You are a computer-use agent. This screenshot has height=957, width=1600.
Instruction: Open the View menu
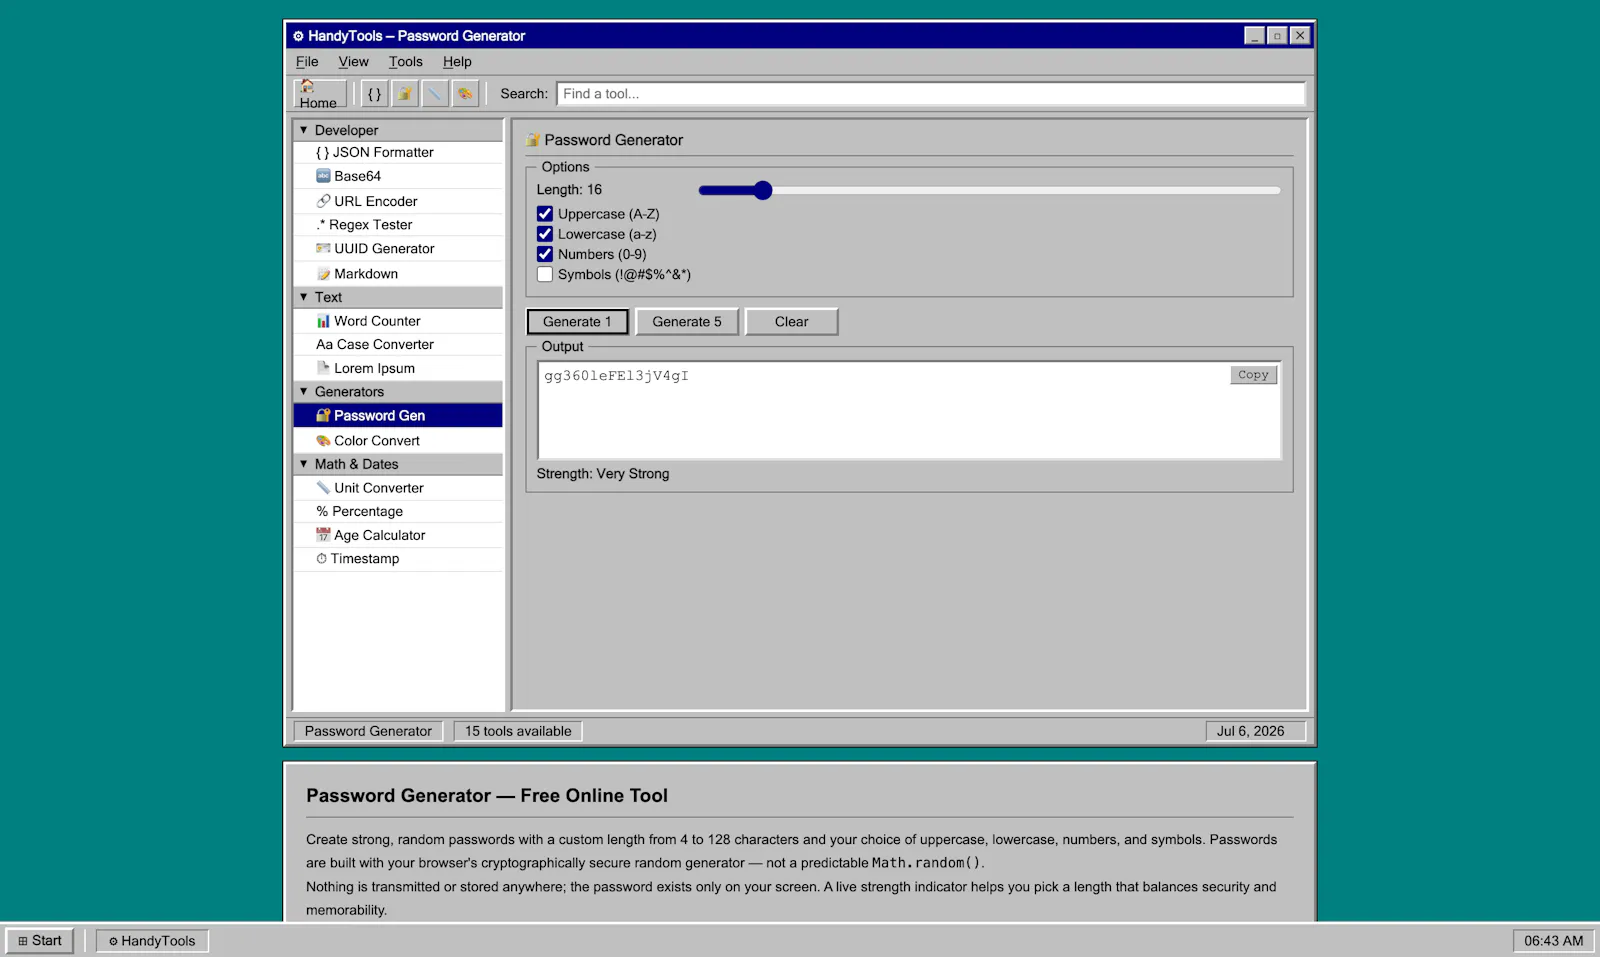tap(353, 62)
